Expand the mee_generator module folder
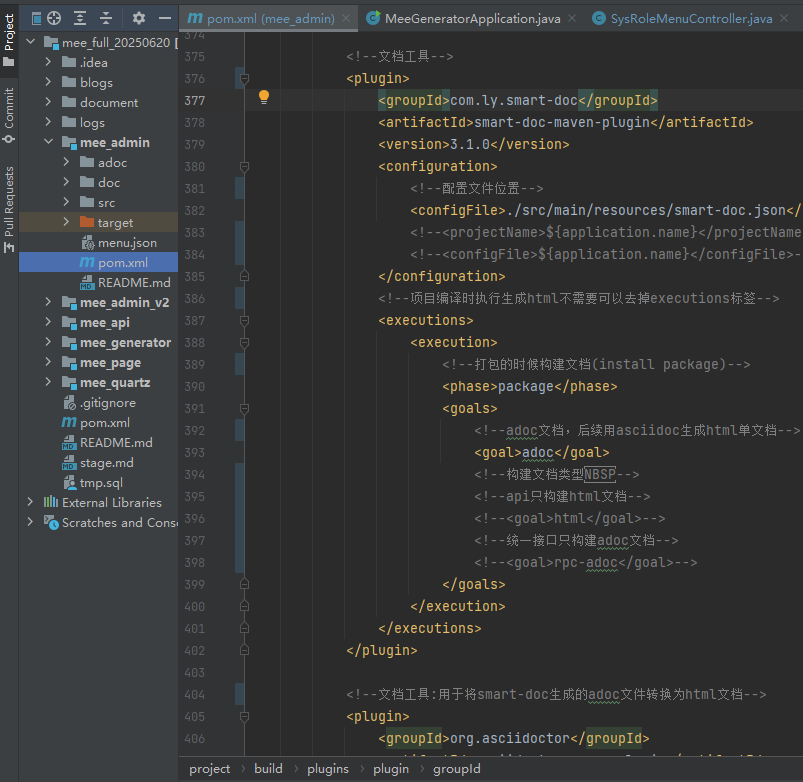Viewport: 803px width, 782px height. pyautogui.click(x=48, y=343)
